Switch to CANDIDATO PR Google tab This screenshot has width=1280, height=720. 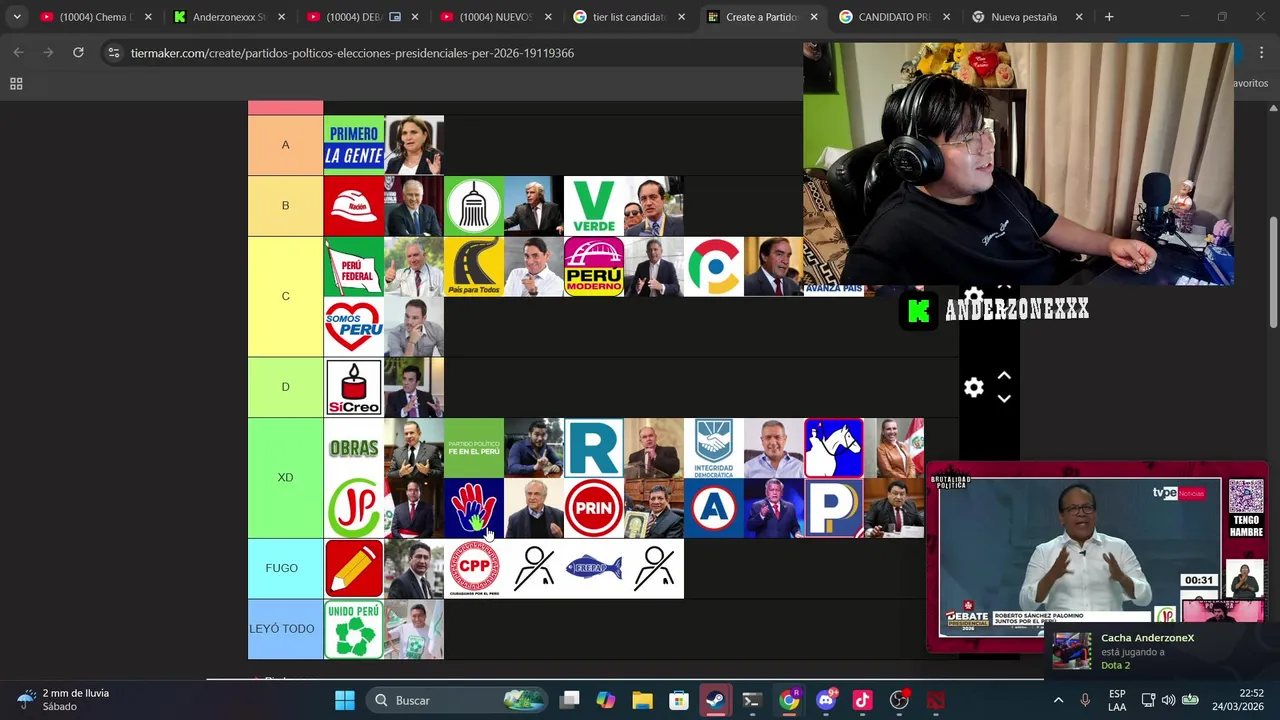coord(895,17)
